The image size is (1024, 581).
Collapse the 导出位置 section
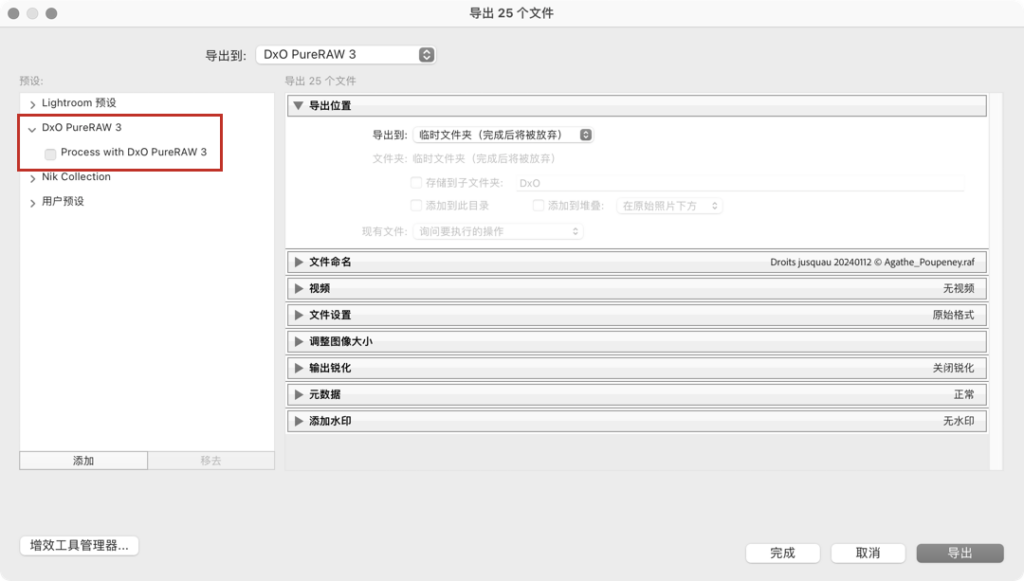(x=298, y=105)
